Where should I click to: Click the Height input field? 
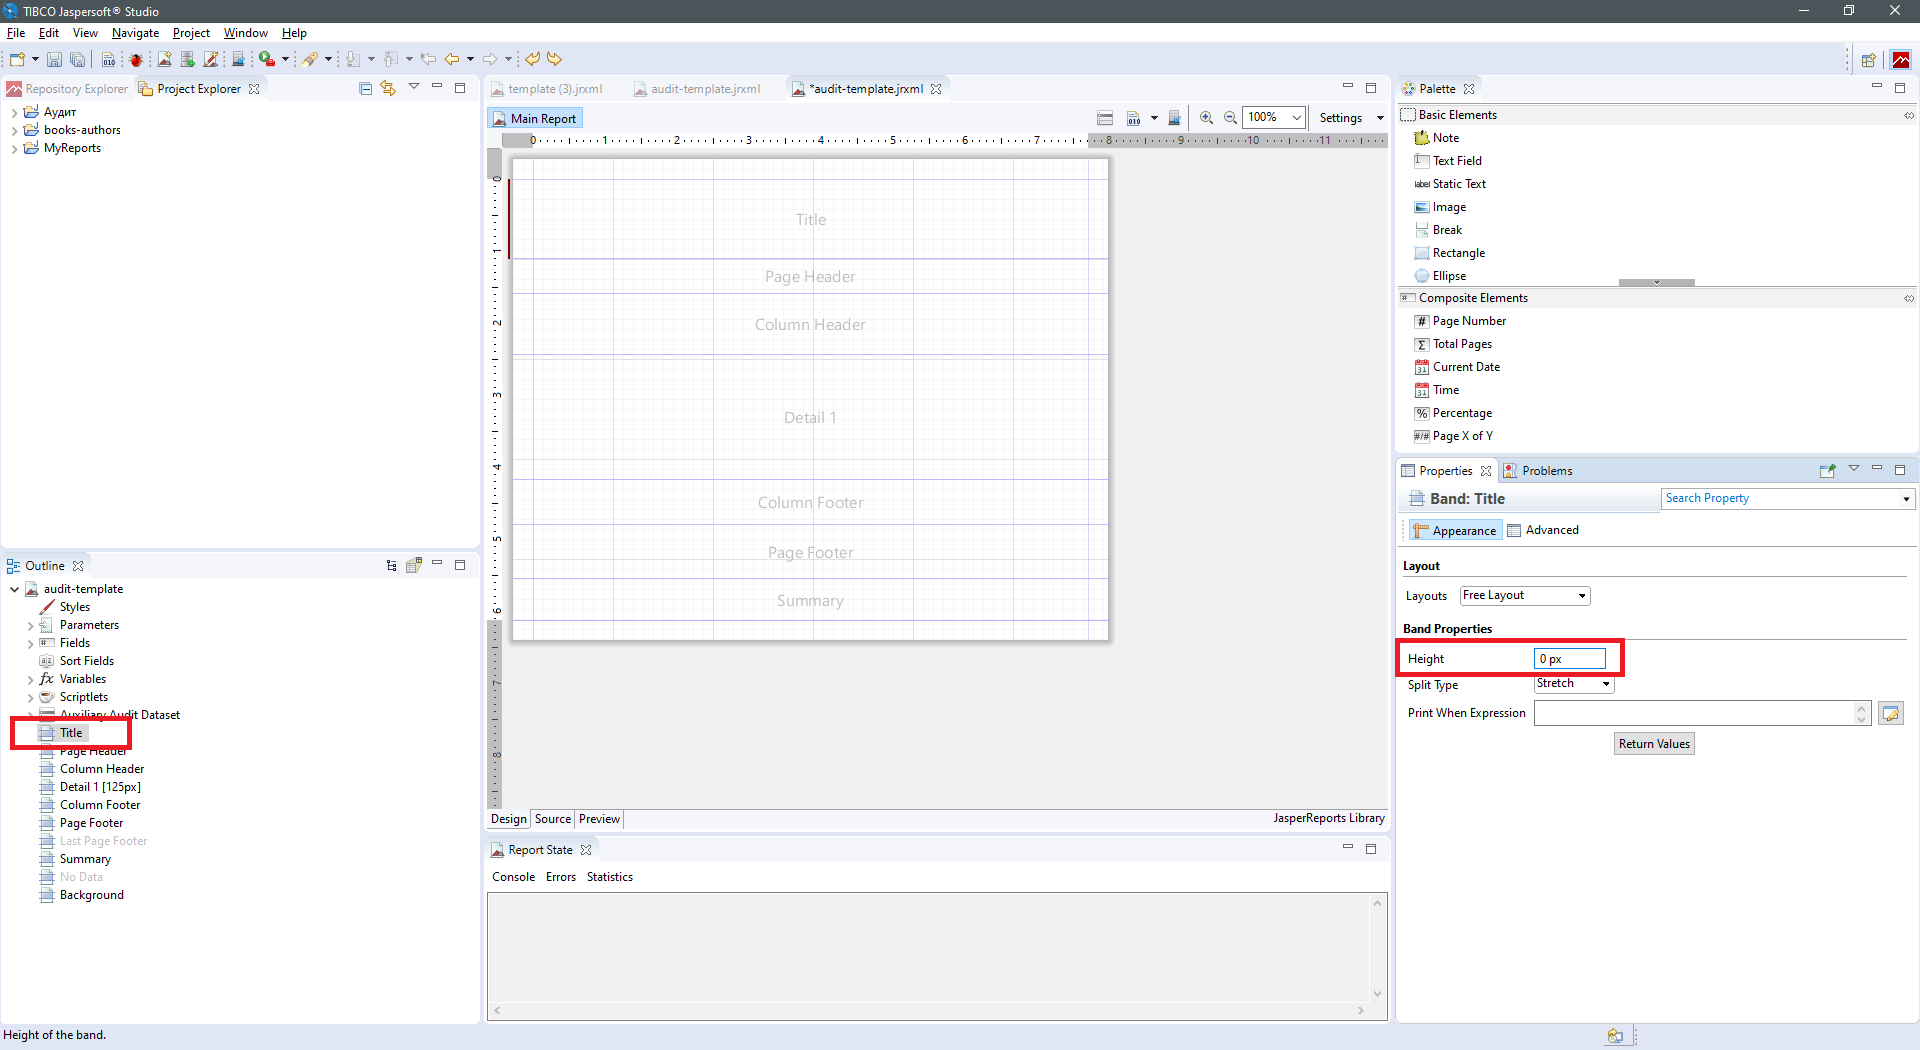point(1568,659)
